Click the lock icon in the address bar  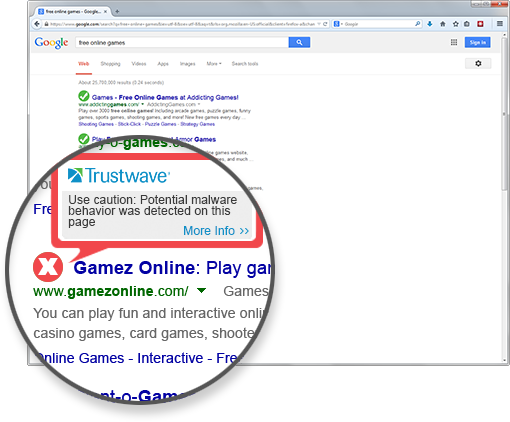(46, 24)
